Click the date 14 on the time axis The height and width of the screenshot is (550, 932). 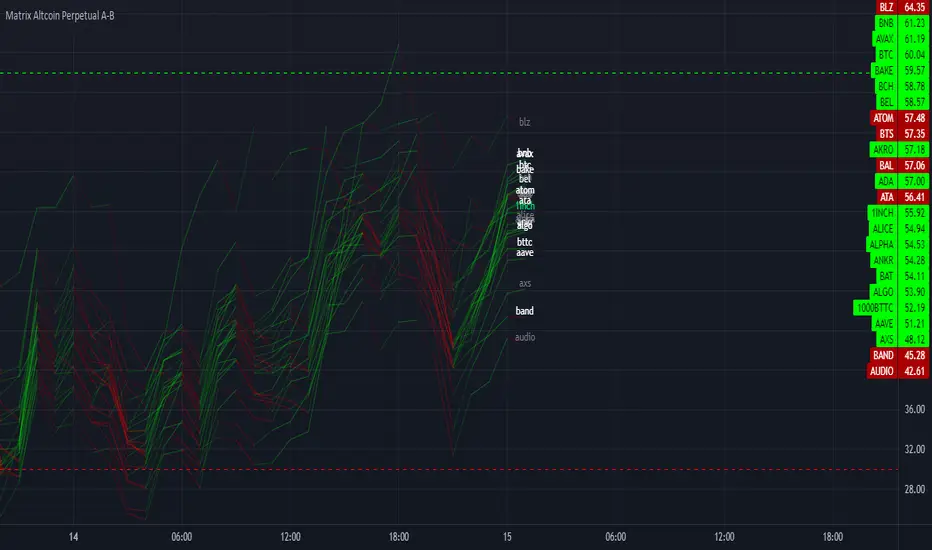73,537
